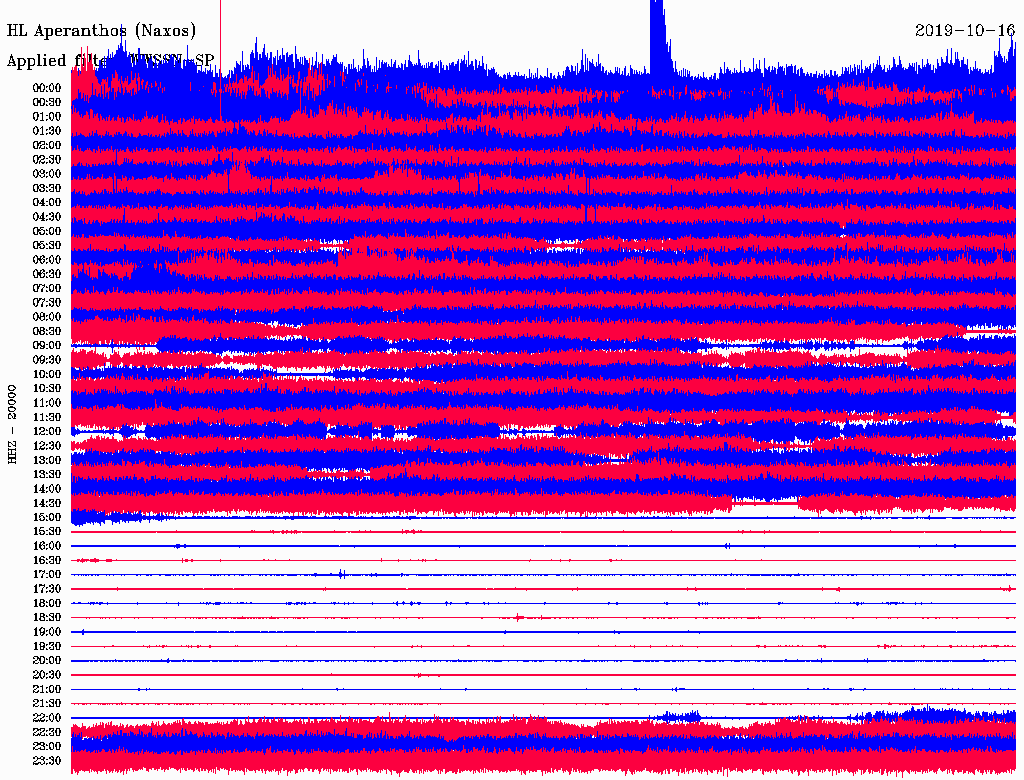The image size is (1024, 780).
Task: Select the 18:30 time label
Action: tap(47, 618)
